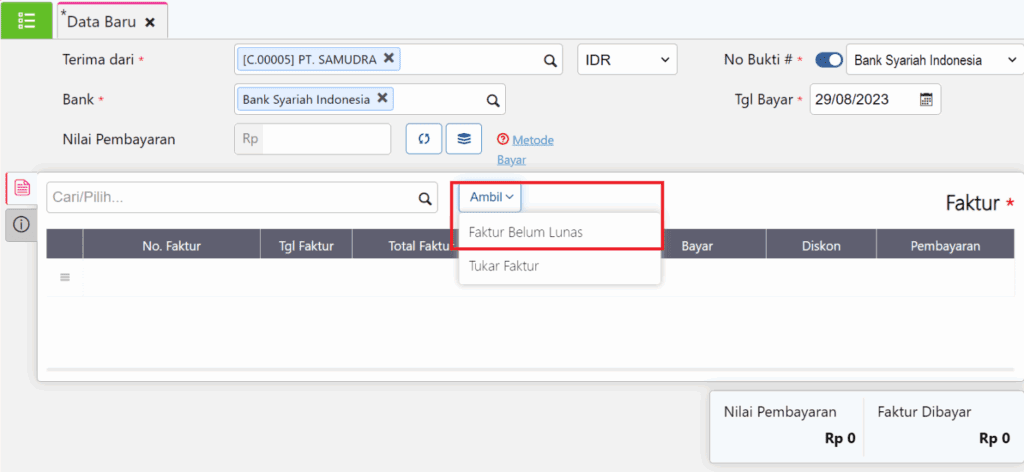Remove Bank Syariah Indonesia bank tag
This screenshot has height=472, width=1024.
[382, 98]
